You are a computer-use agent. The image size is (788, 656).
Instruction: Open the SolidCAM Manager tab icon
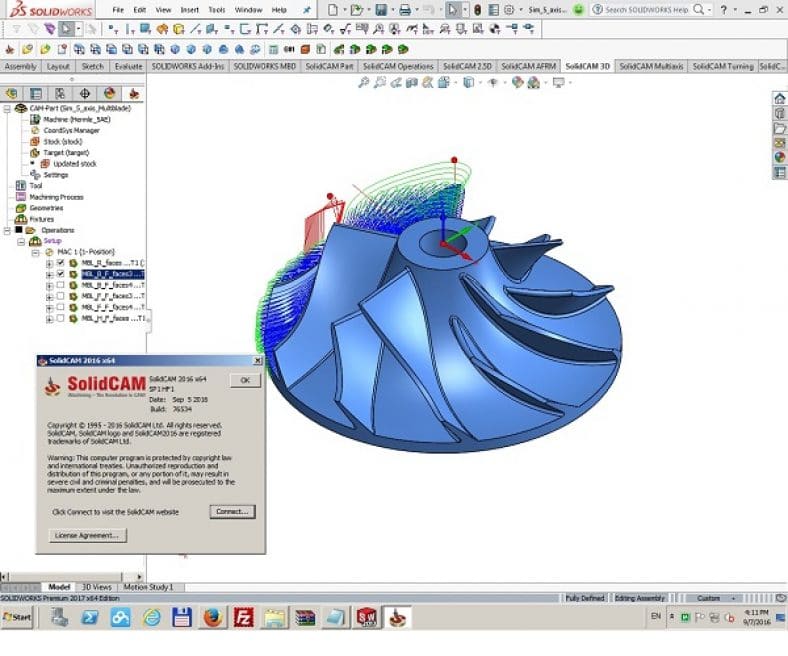133,93
